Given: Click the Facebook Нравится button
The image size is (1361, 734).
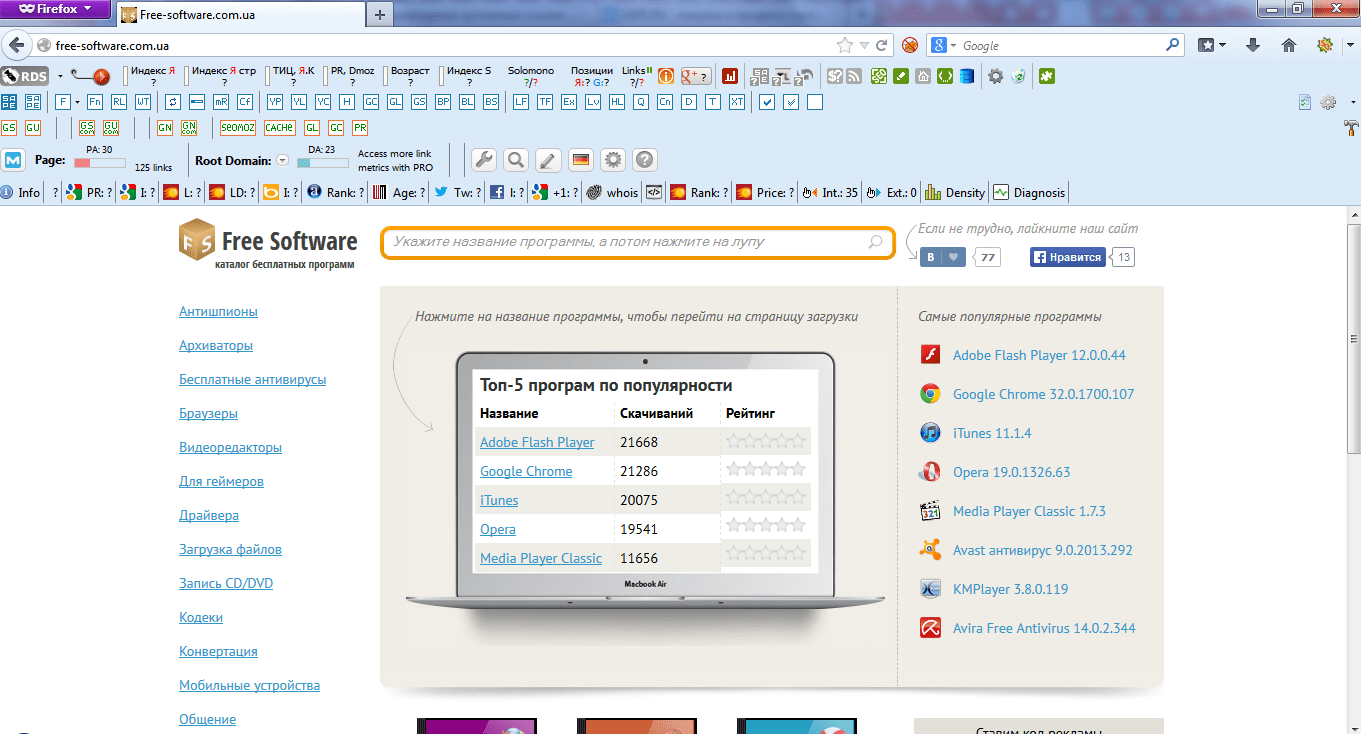Looking at the screenshot, I should click(x=1069, y=257).
